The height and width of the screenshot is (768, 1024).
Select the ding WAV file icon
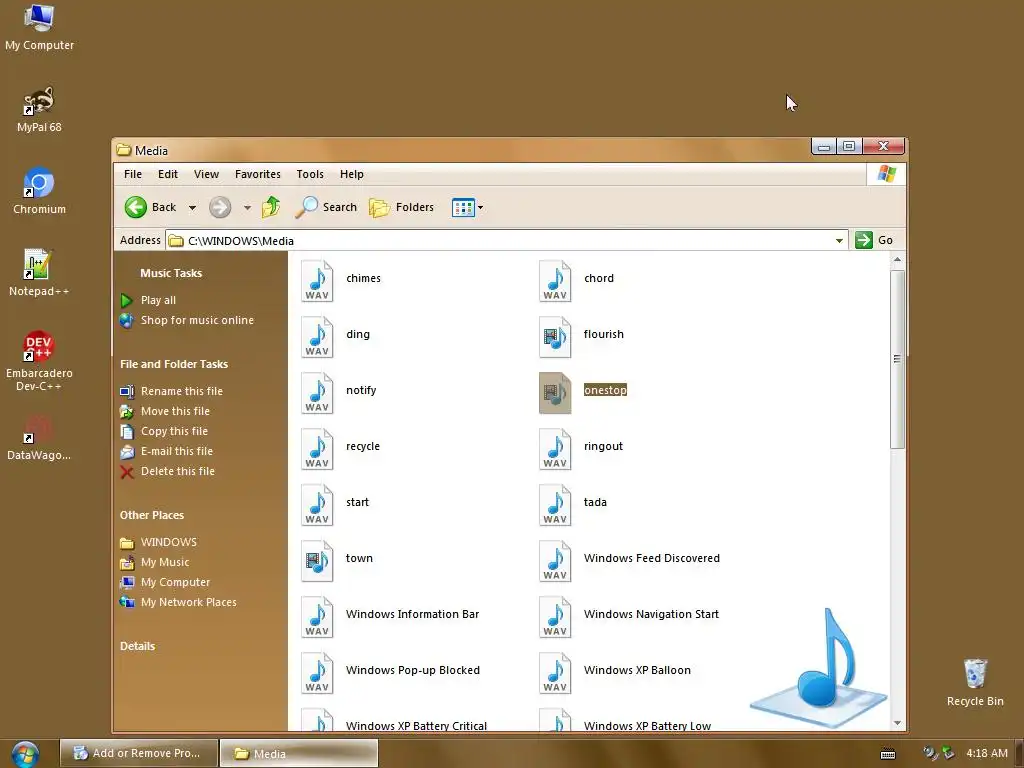point(317,337)
